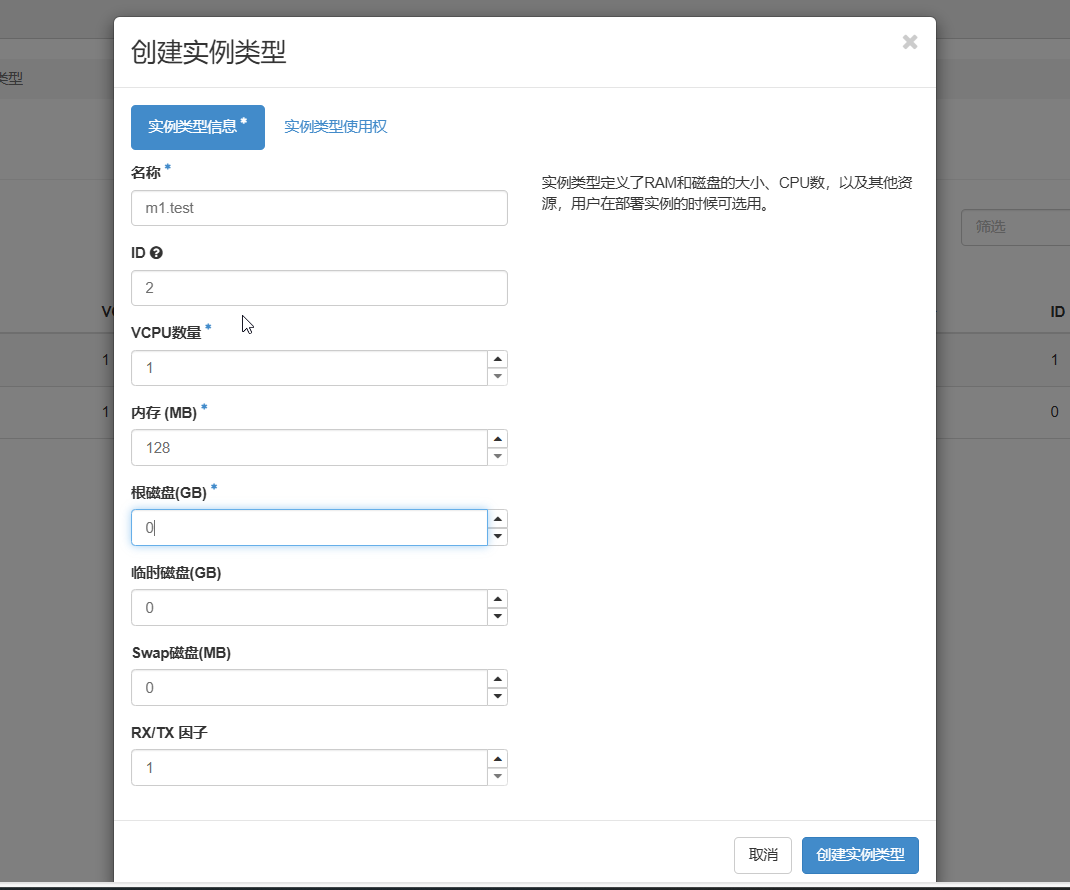Click the Swap磁盘(MB) field label
The image size is (1070, 890).
click(181, 653)
